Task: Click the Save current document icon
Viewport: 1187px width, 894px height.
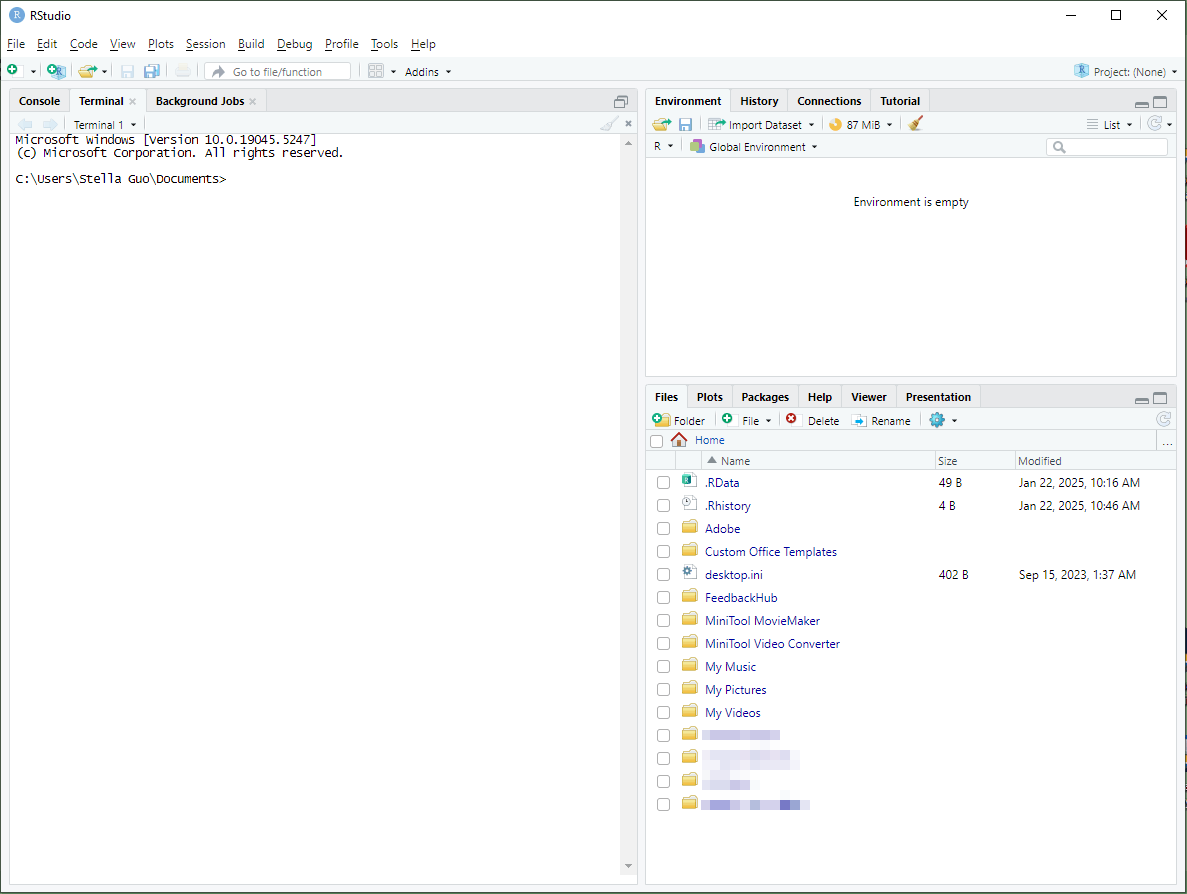Action: [127, 71]
